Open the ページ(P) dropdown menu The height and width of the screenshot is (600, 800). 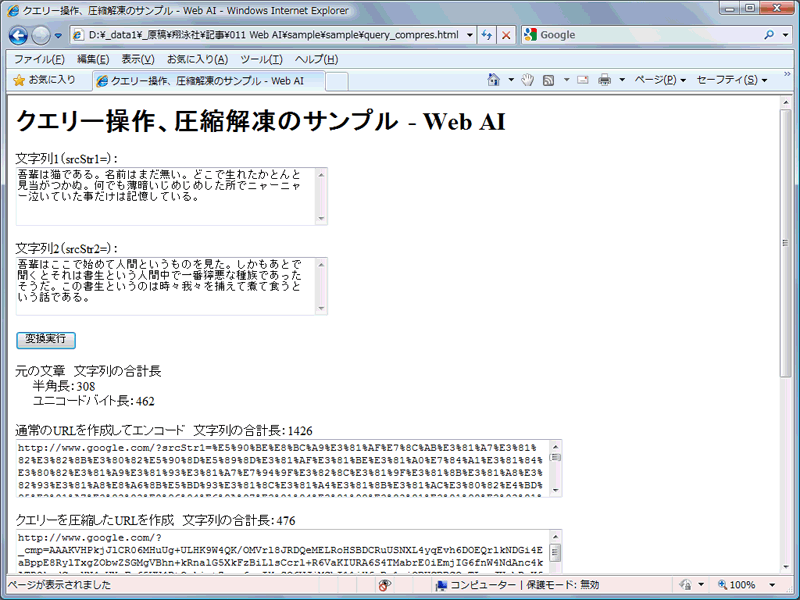click(660, 80)
